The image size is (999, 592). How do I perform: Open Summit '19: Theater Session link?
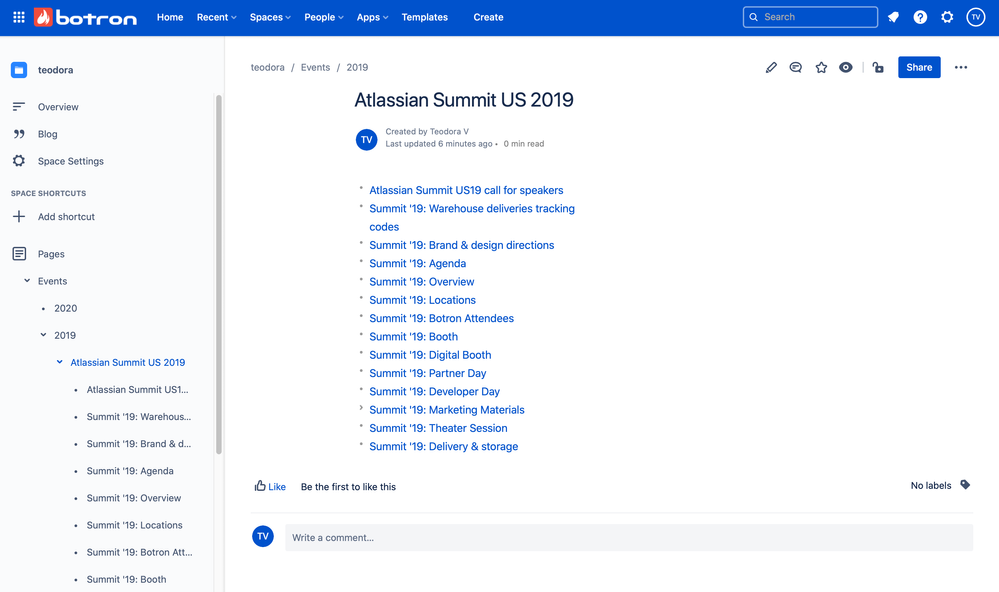[438, 428]
